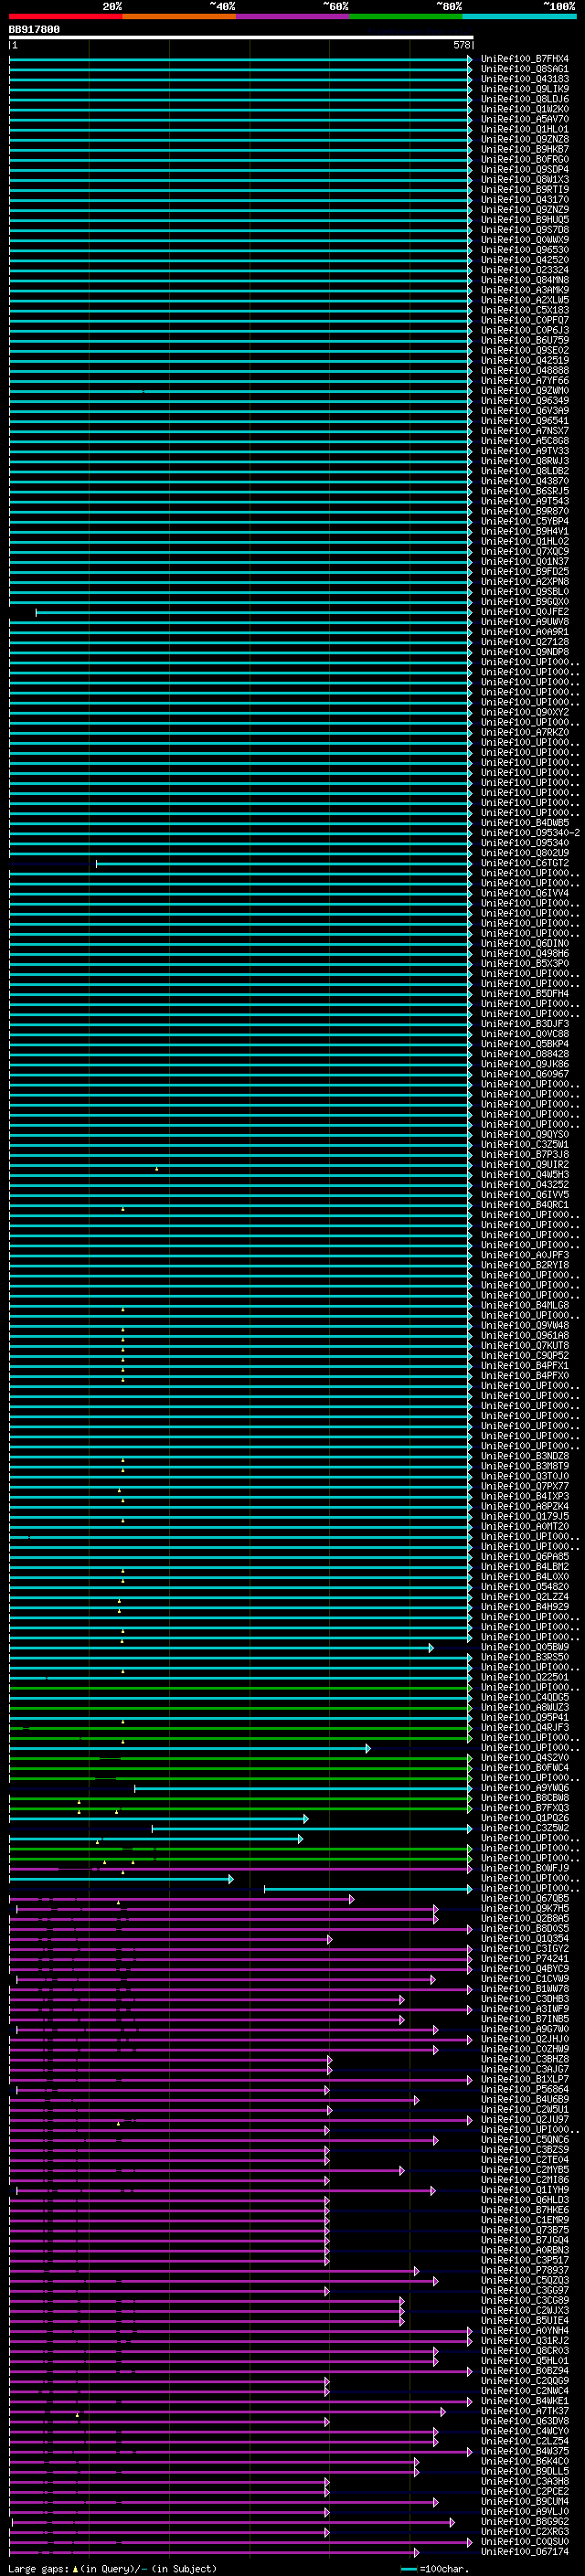Select hit label UniRef100_A5AV70
585x2576 pixels.
(525, 119)
